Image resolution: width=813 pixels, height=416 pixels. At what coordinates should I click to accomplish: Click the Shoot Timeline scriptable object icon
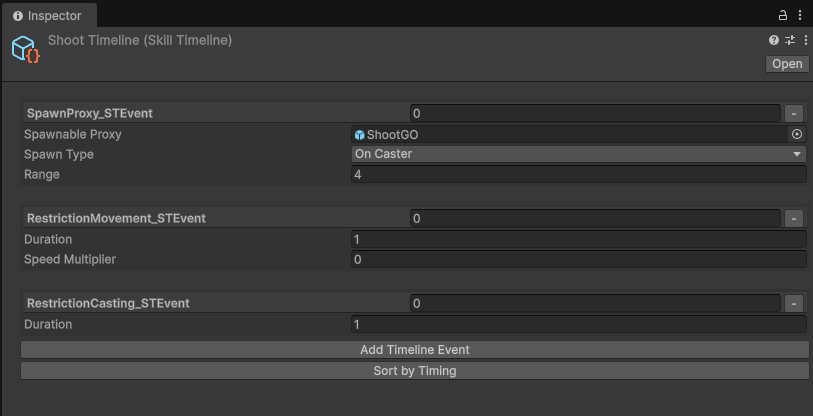[x=25, y=49]
